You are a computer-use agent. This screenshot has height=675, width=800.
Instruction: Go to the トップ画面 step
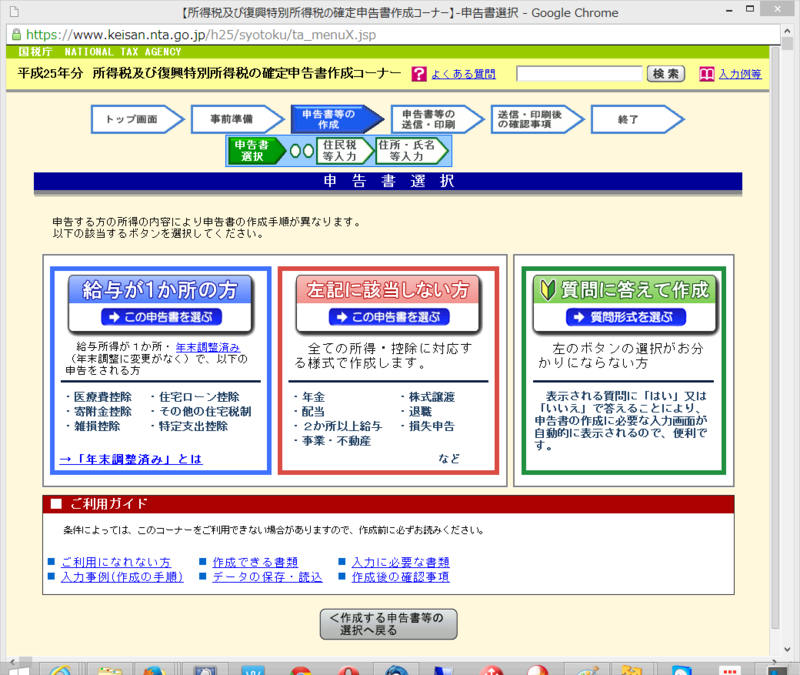137,119
